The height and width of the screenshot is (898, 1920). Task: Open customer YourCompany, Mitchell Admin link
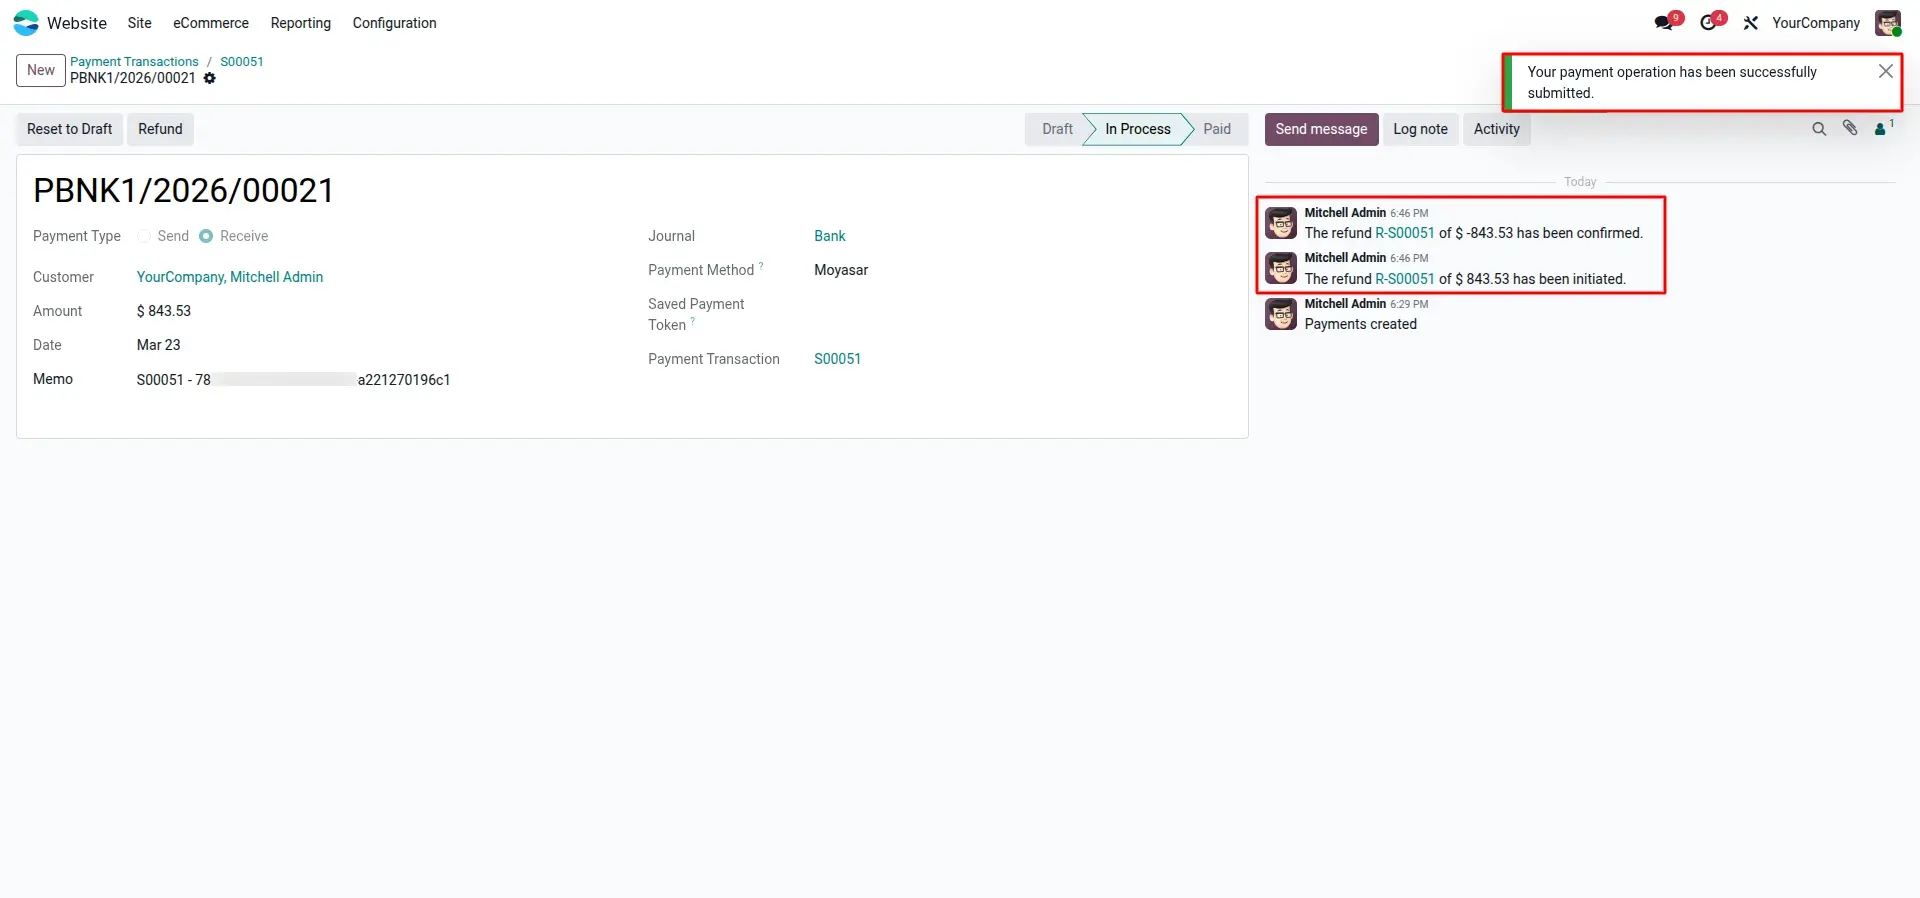tap(230, 277)
